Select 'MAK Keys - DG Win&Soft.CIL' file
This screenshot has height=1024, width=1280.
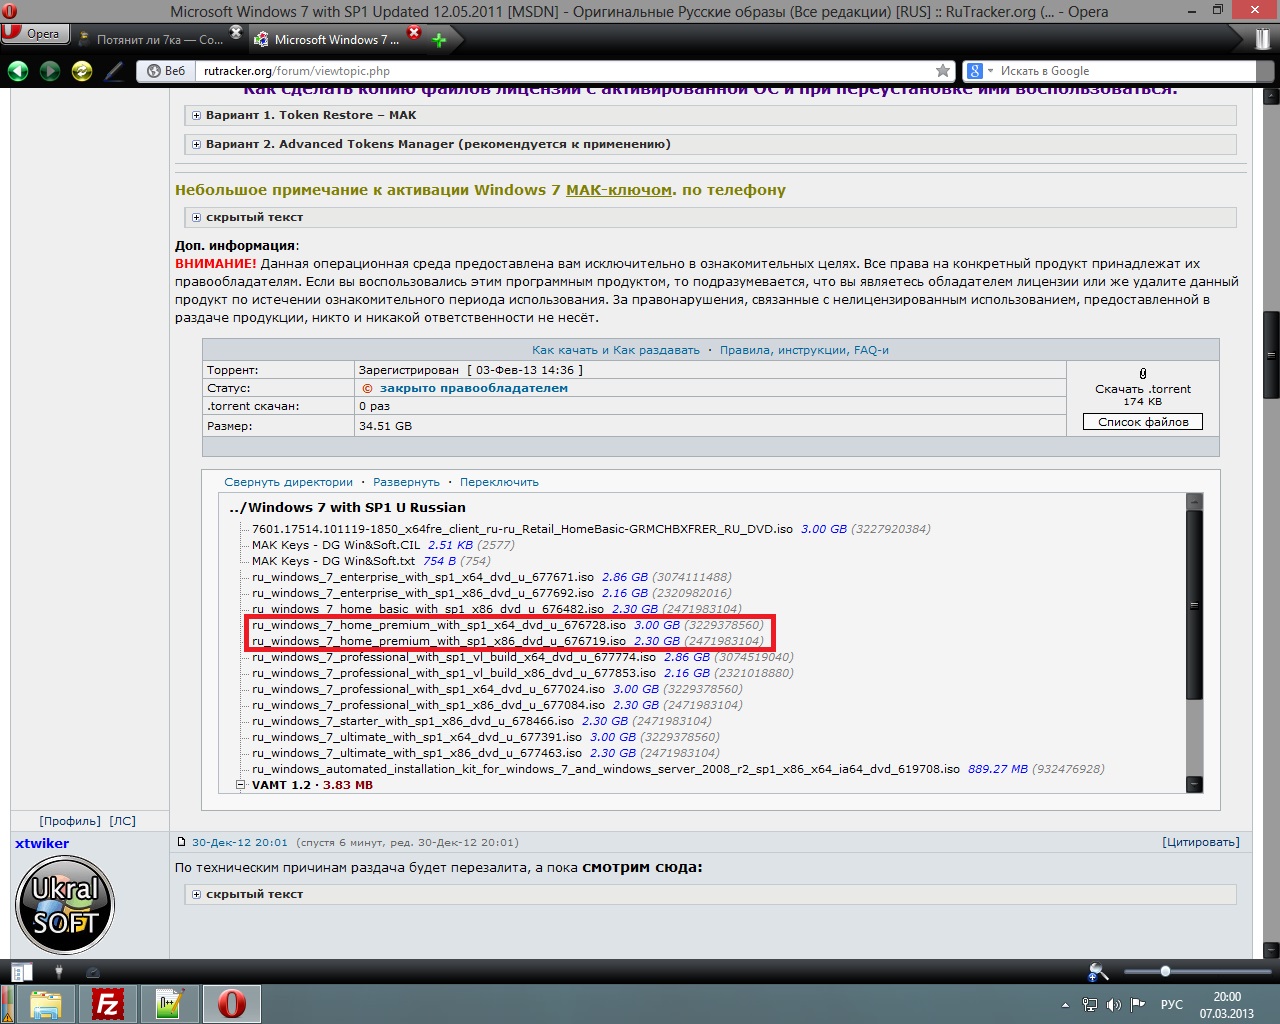pos(336,545)
